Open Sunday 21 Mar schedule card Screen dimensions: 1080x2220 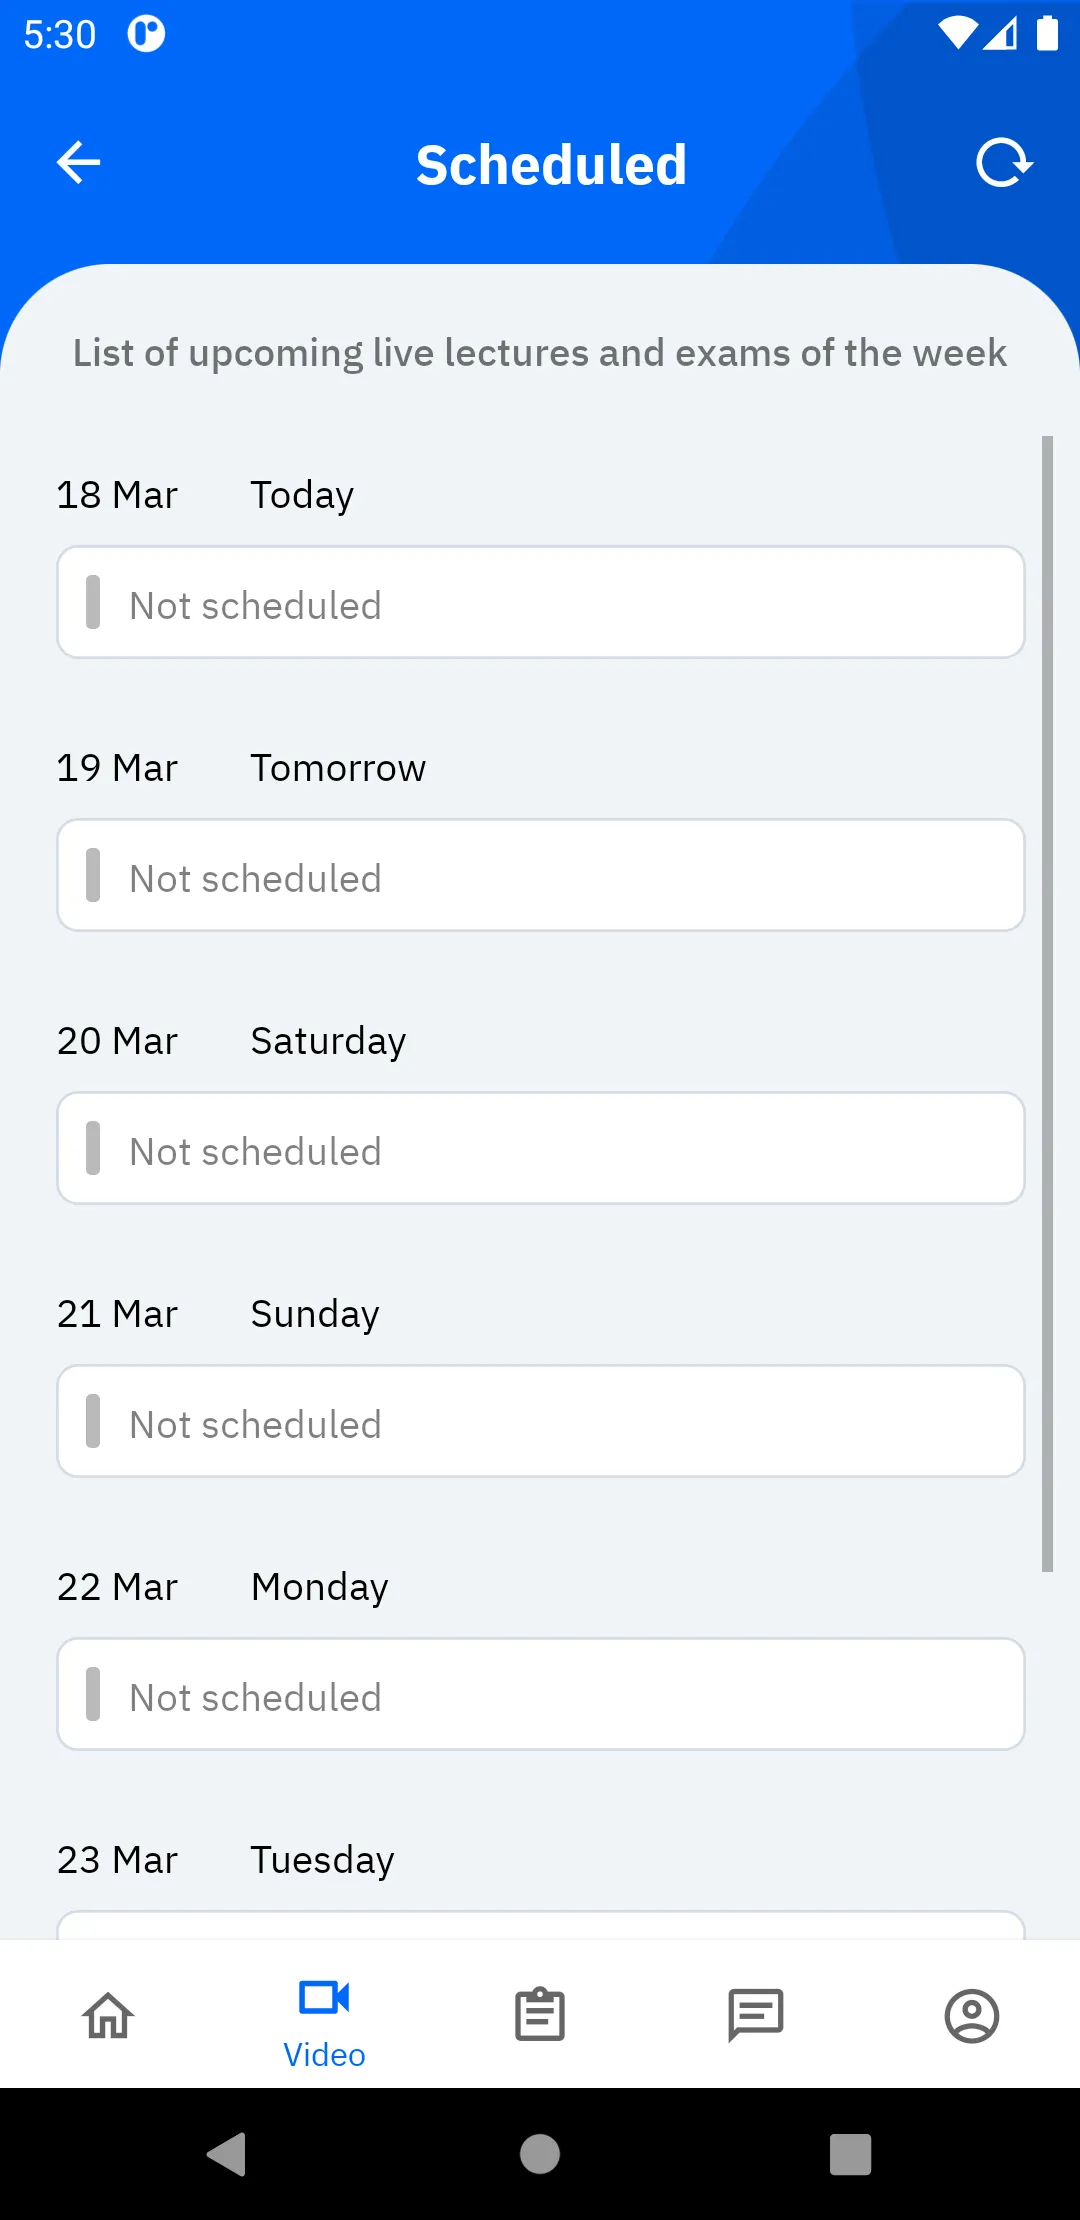(541, 1421)
